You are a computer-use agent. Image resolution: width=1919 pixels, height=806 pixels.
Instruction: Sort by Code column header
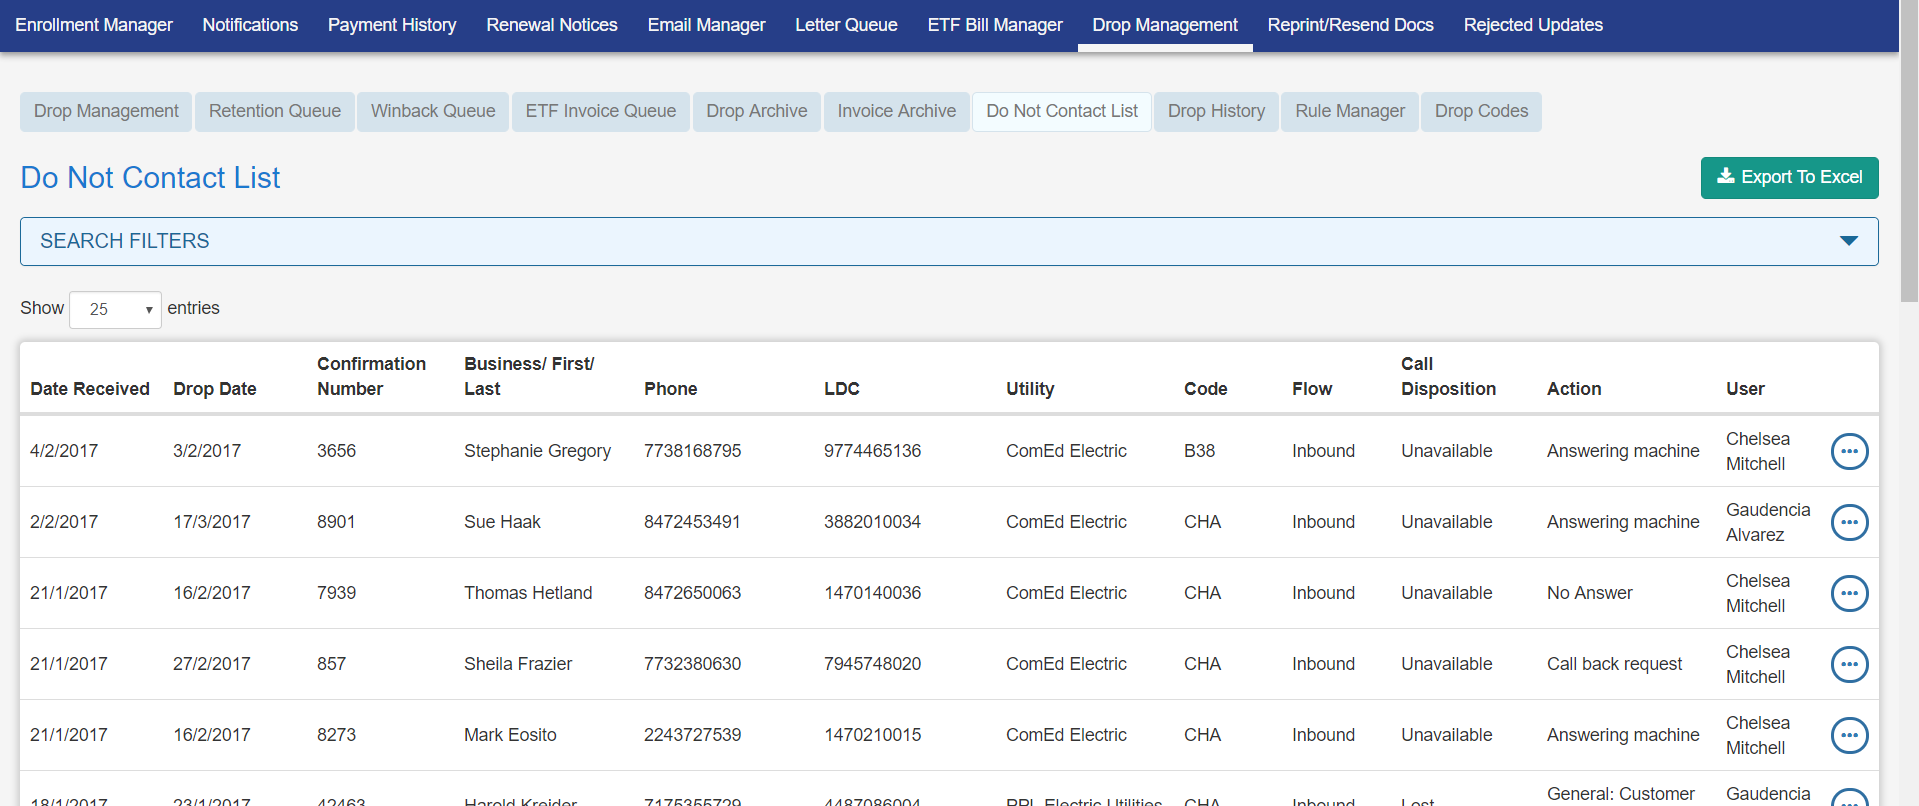click(1205, 389)
